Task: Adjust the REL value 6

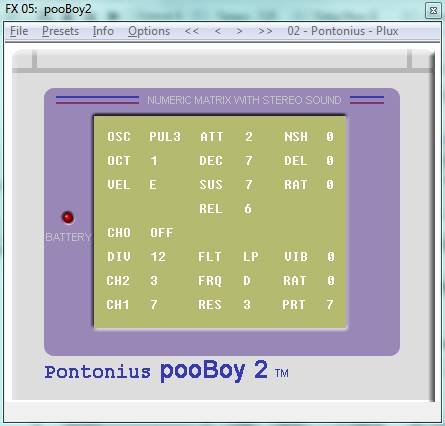Action: pos(248,209)
